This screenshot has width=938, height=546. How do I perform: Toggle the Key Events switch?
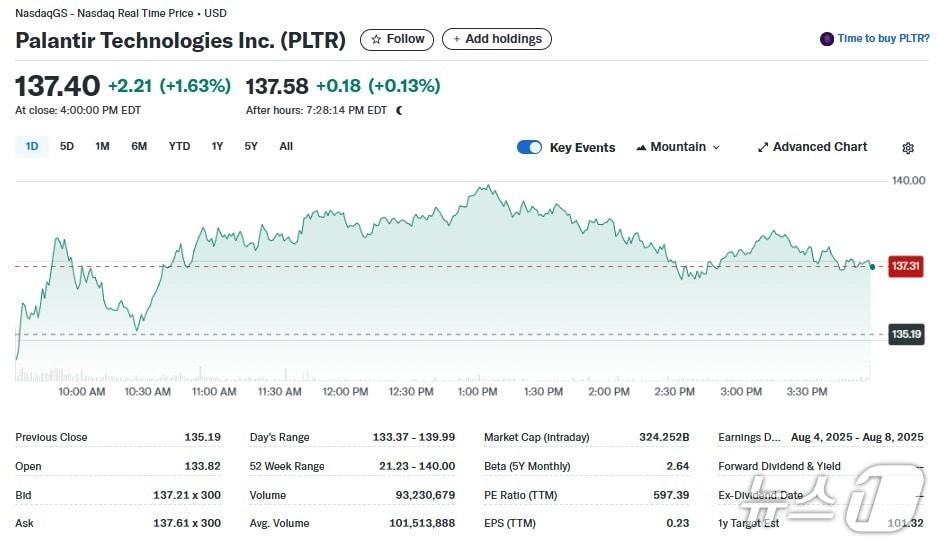[x=529, y=147]
